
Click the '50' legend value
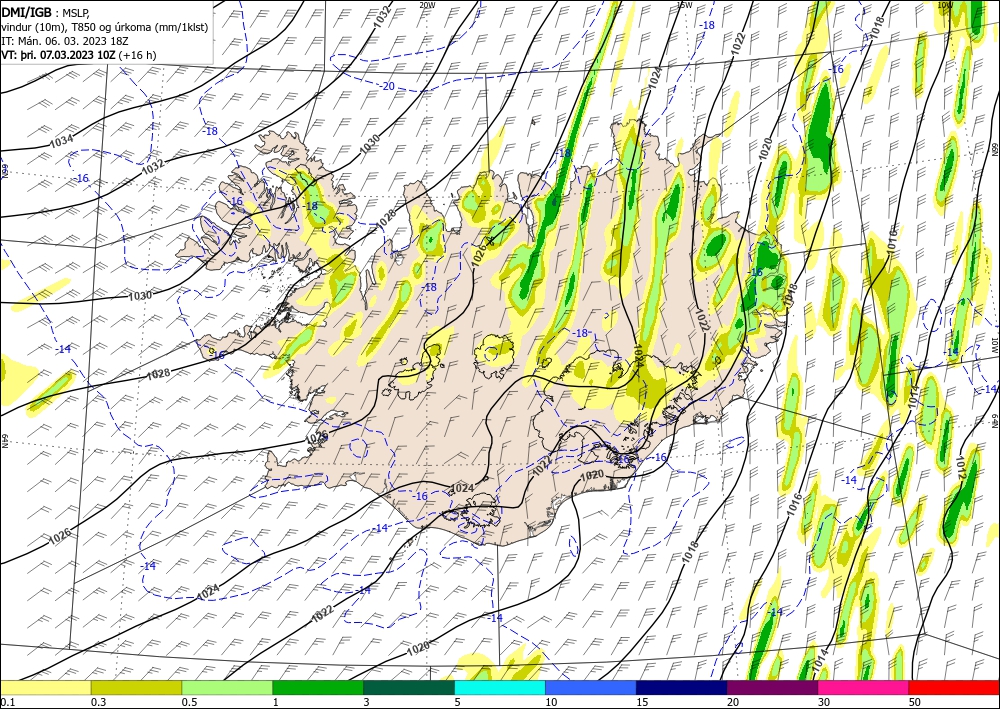click(x=915, y=702)
